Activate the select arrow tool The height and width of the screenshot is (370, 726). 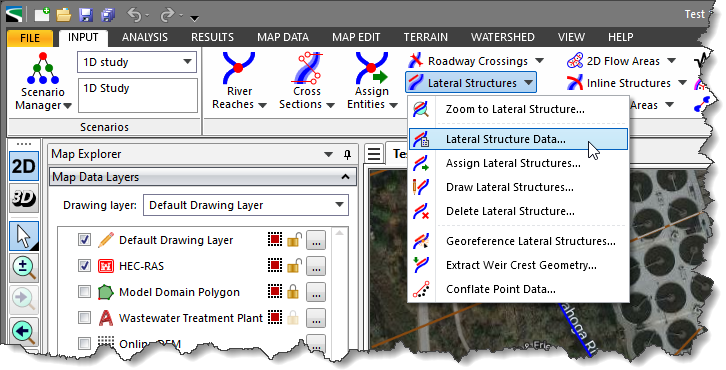24,236
